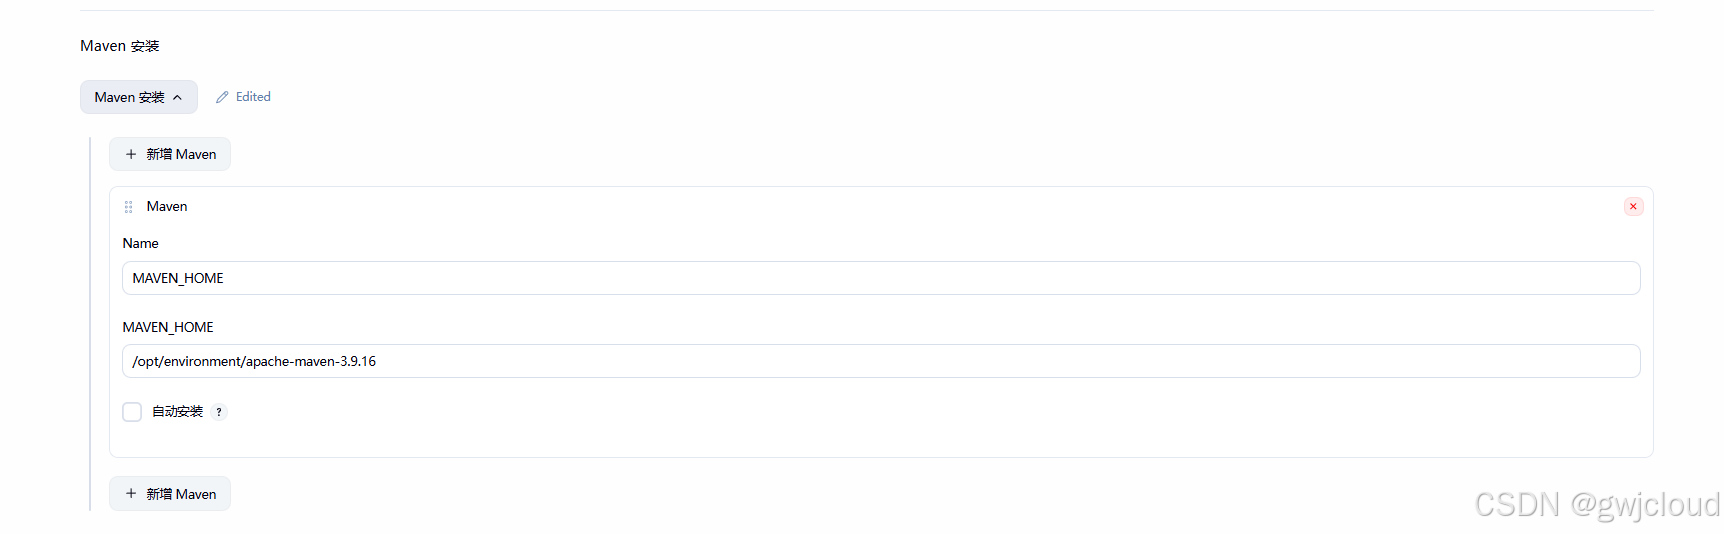
Task: Click the CSDN @gwjcloud watermark
Action: pos(1597,505)
